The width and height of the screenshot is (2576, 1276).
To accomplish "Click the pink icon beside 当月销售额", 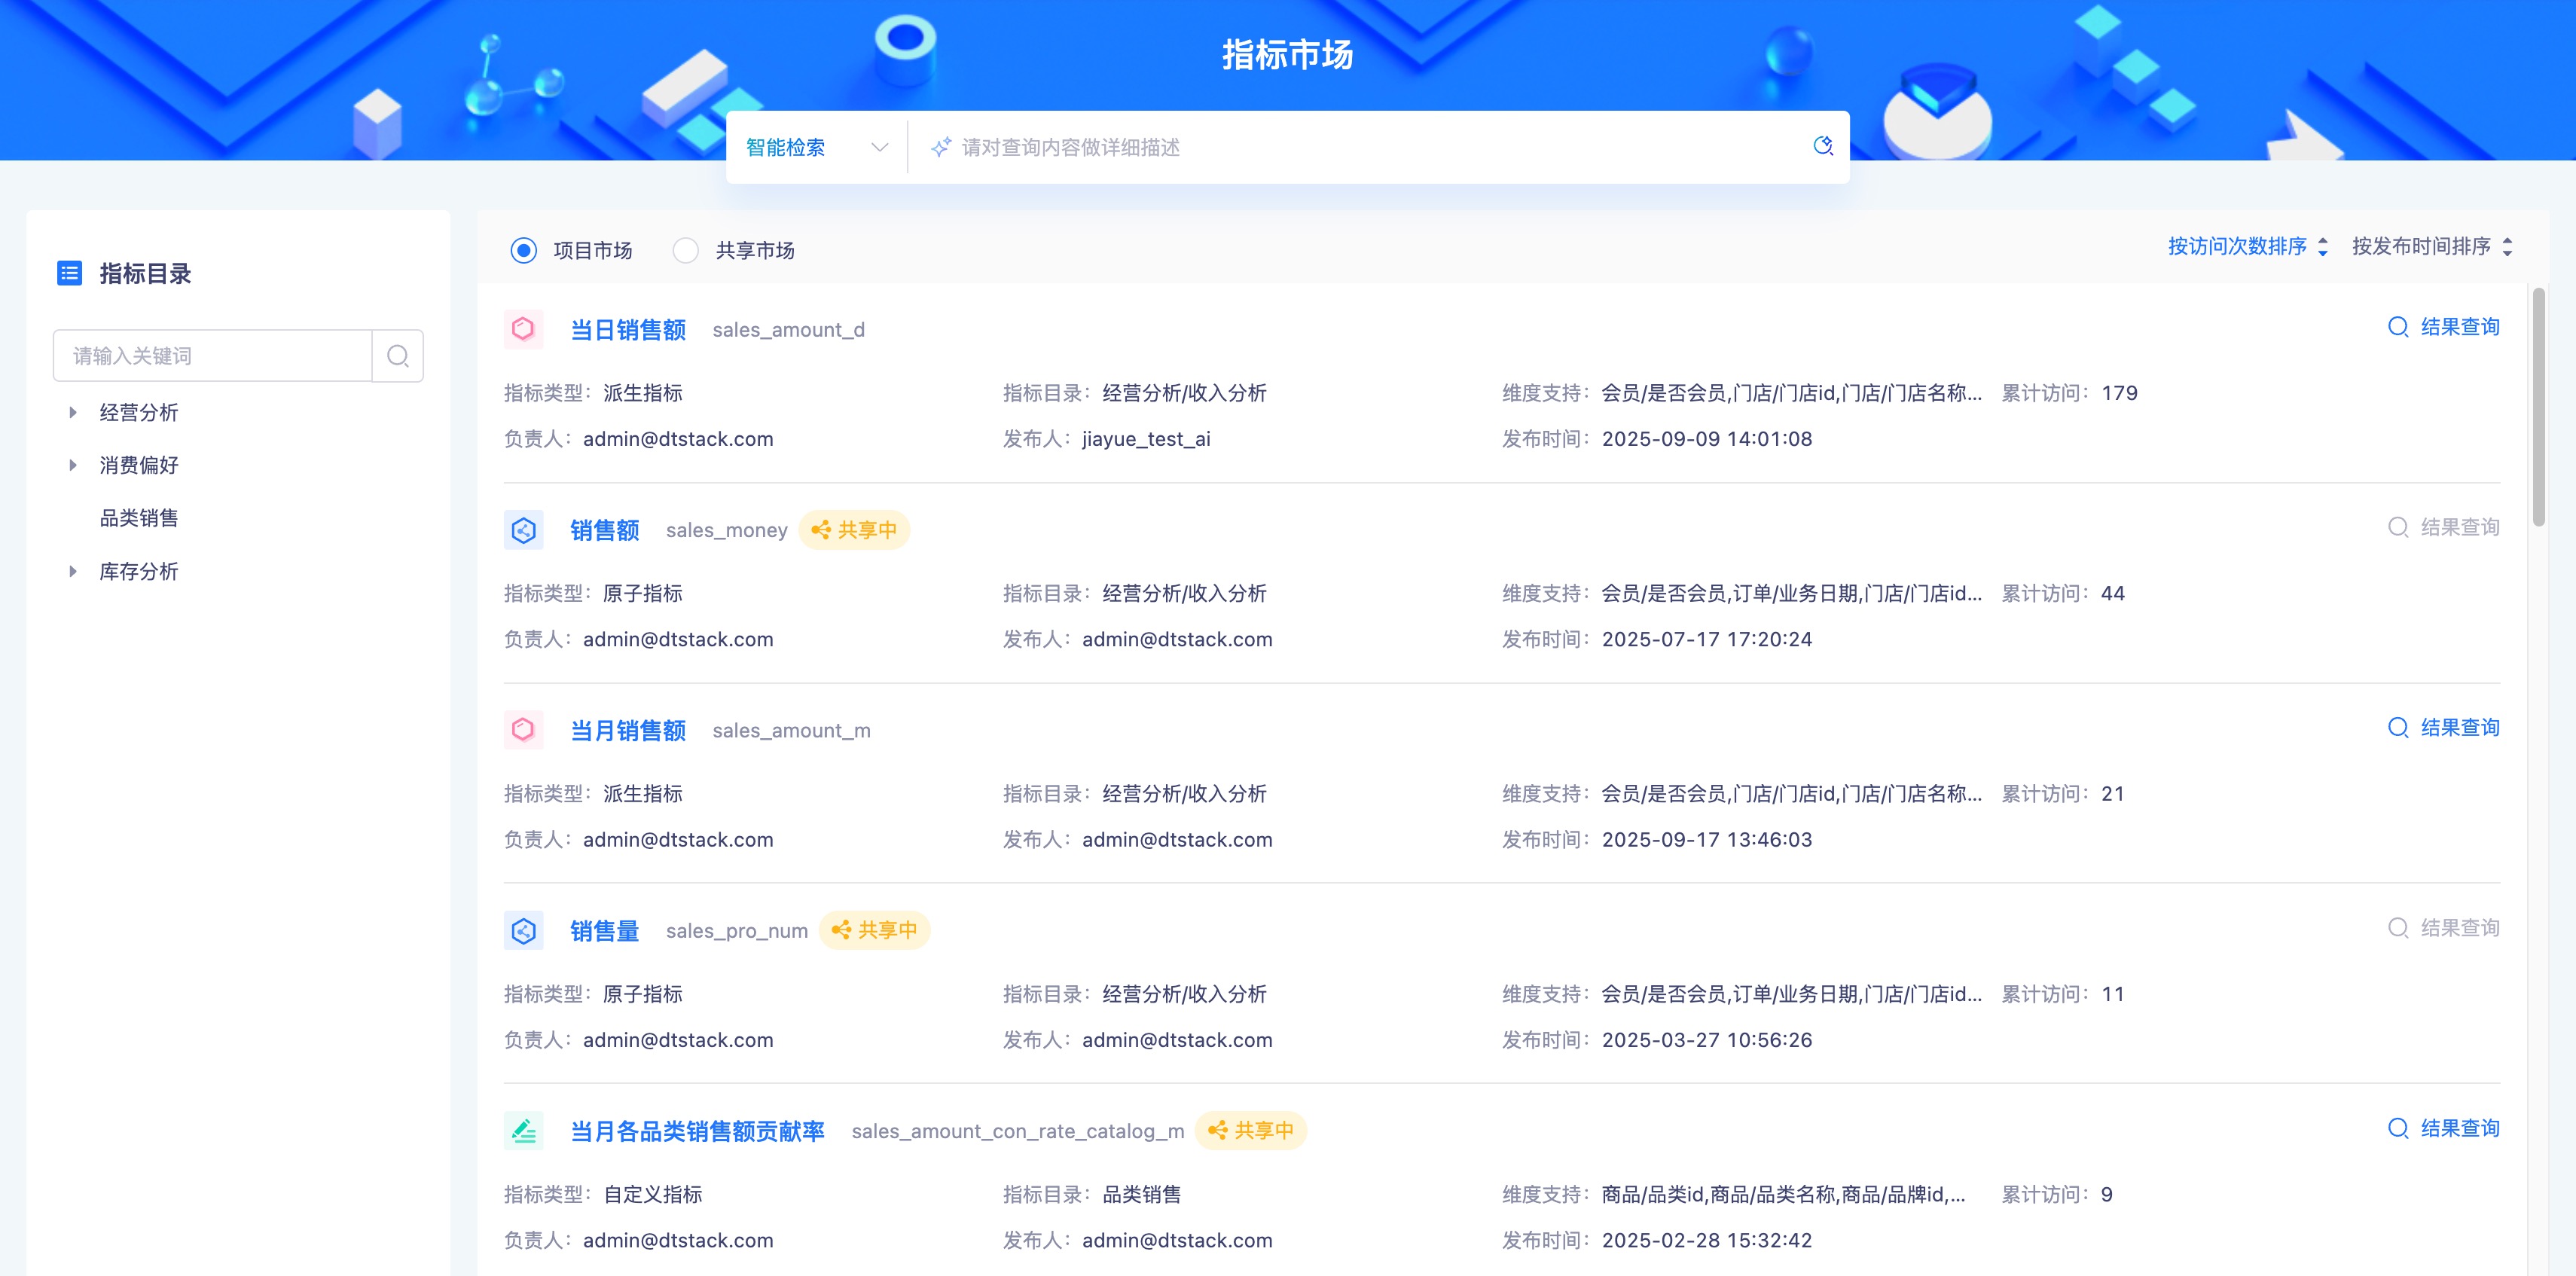I will [x=523, y=730].
